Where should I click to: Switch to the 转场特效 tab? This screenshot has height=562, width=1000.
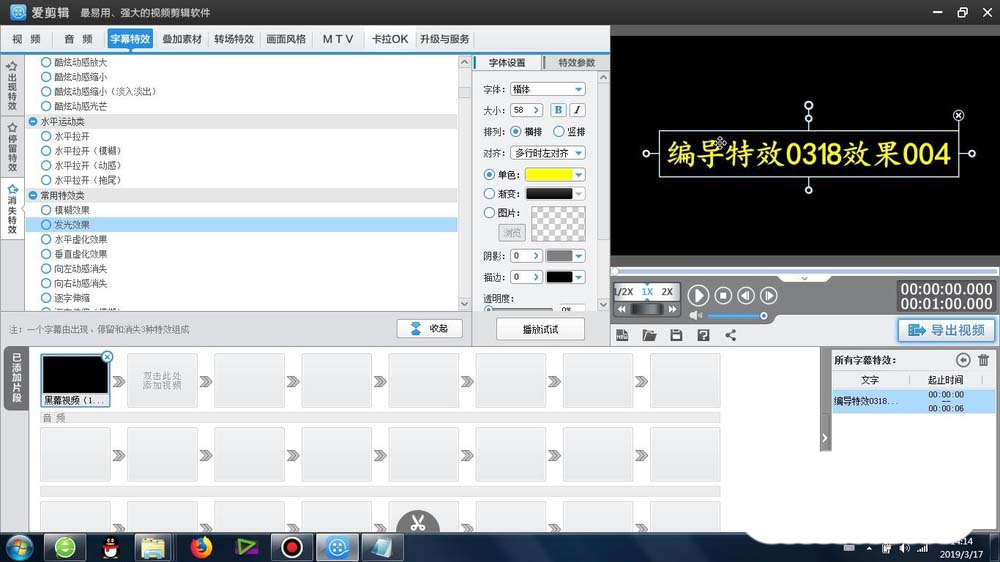(x=234, y=39)
